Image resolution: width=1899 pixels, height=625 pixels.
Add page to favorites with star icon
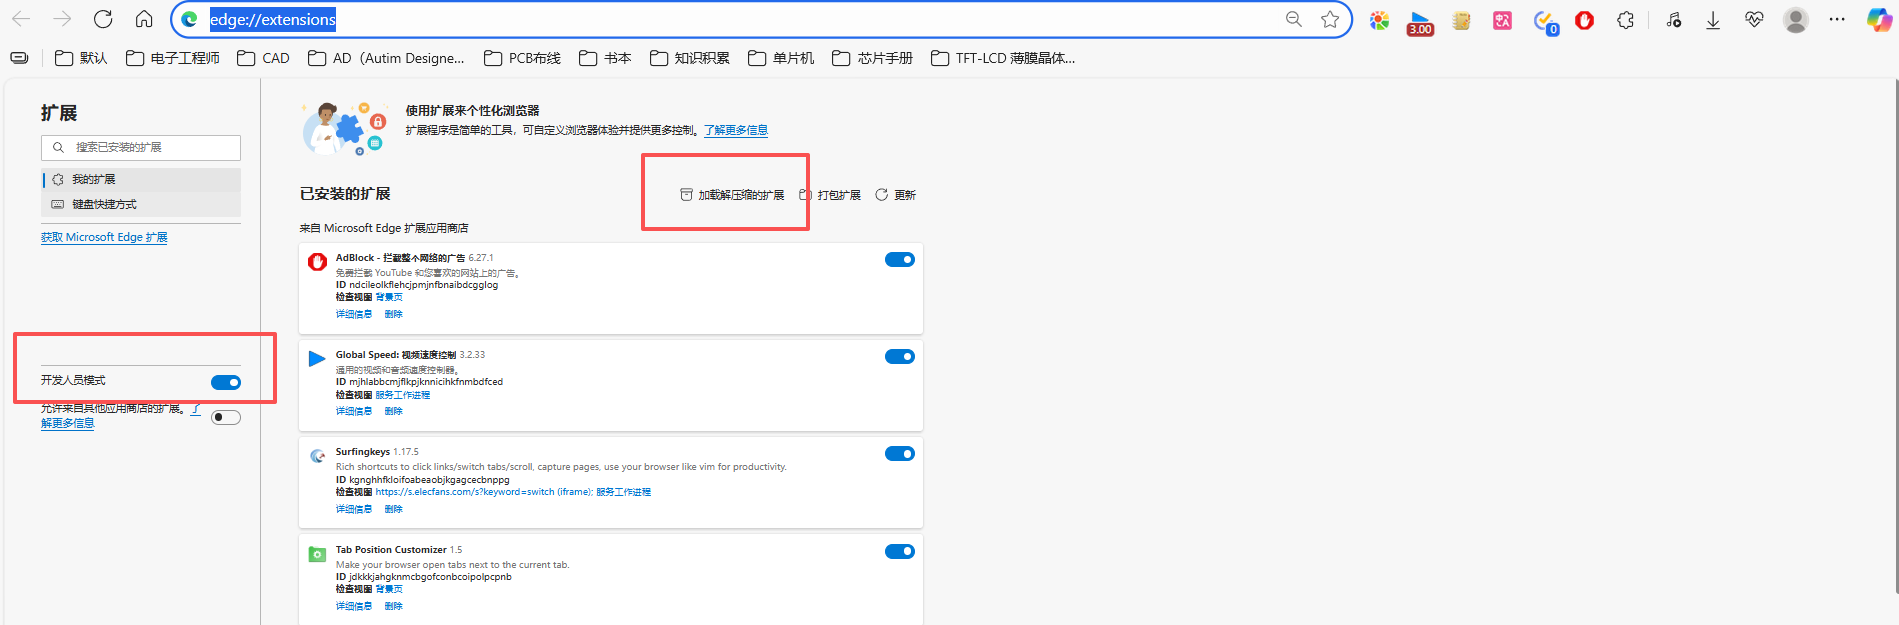[1330, 19]
